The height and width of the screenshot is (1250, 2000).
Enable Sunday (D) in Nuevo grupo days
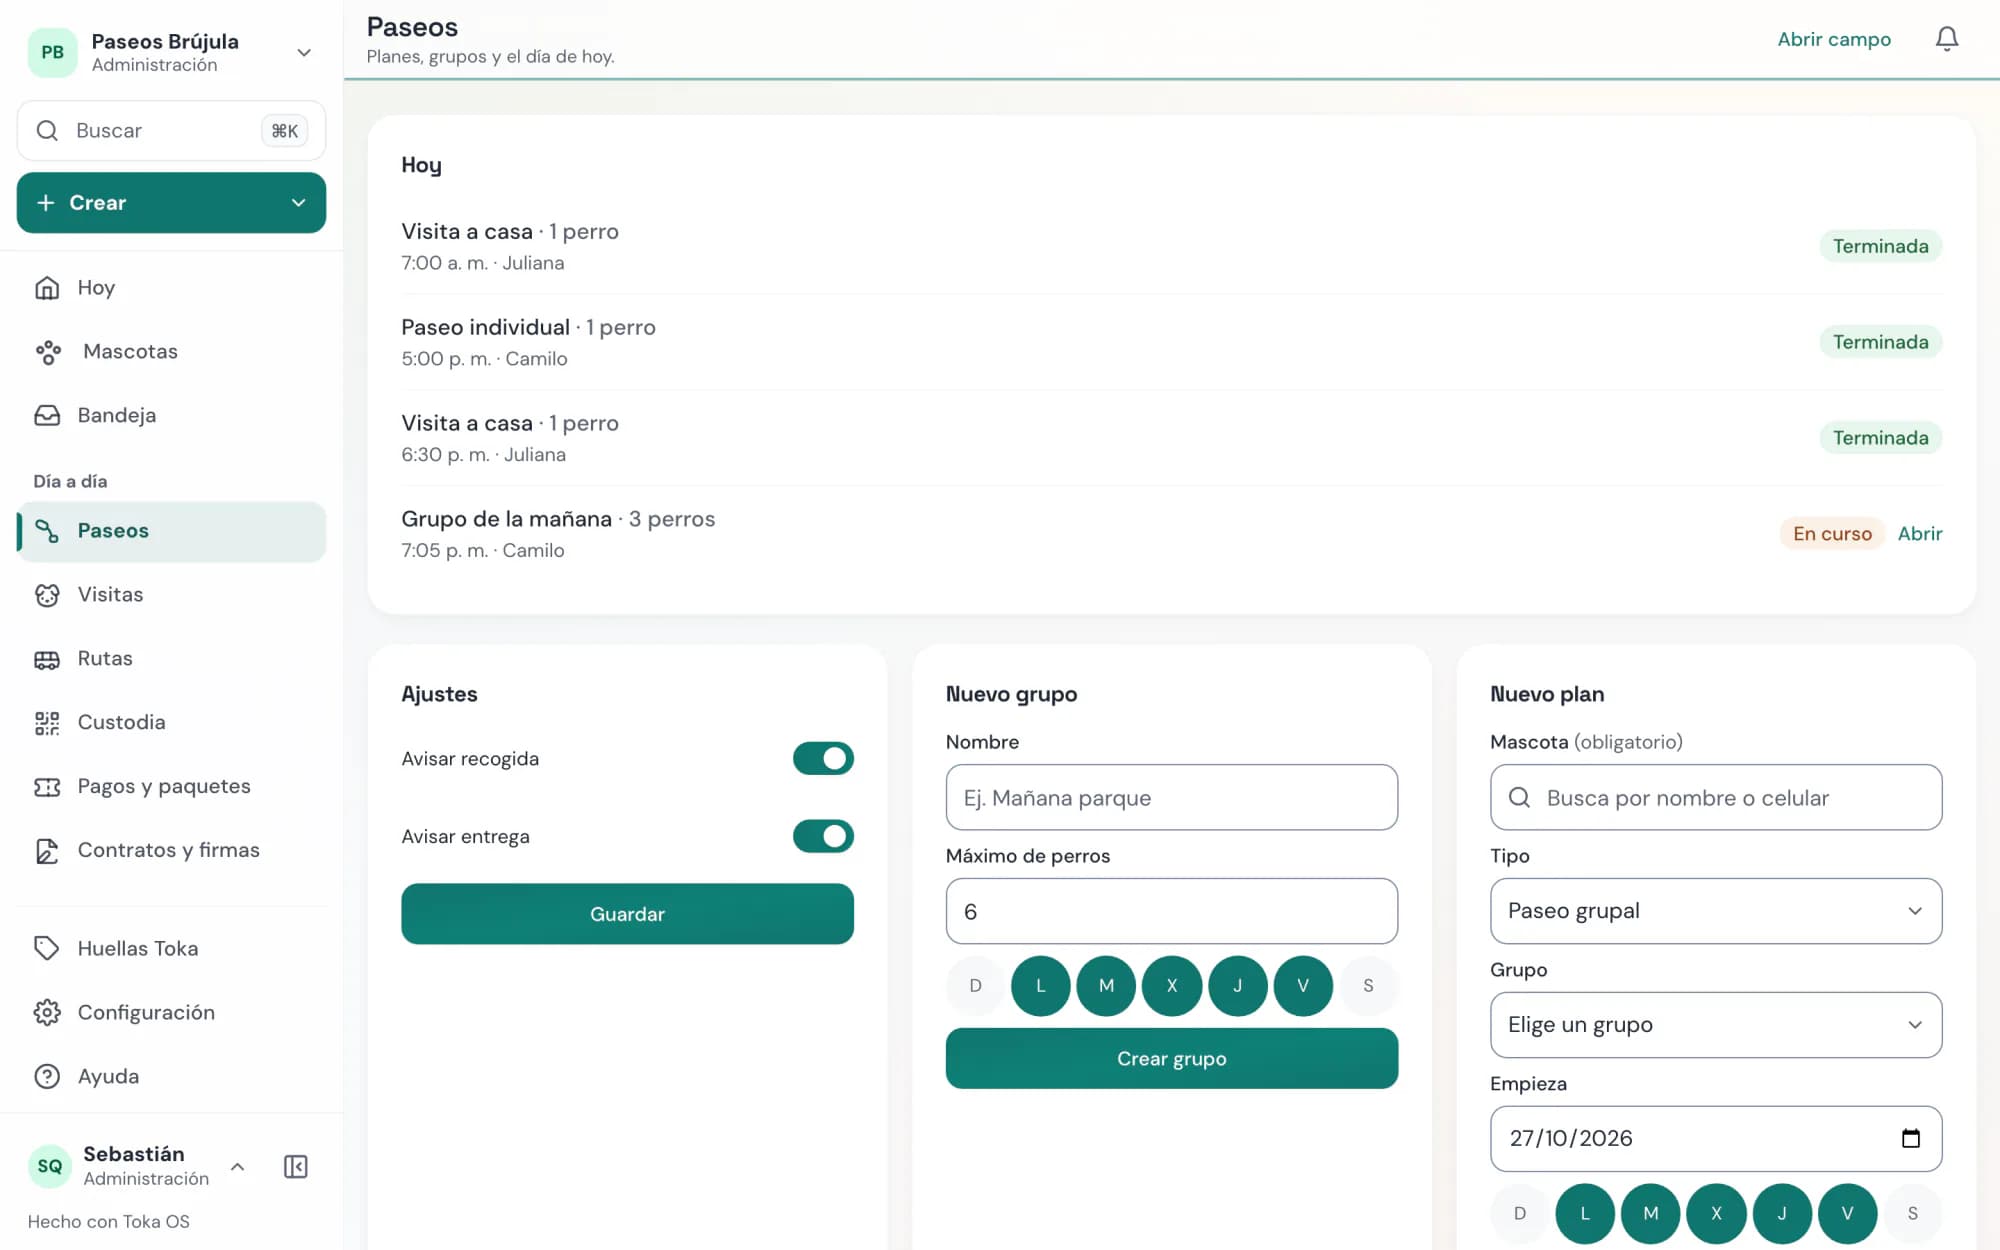click(975, 986)
